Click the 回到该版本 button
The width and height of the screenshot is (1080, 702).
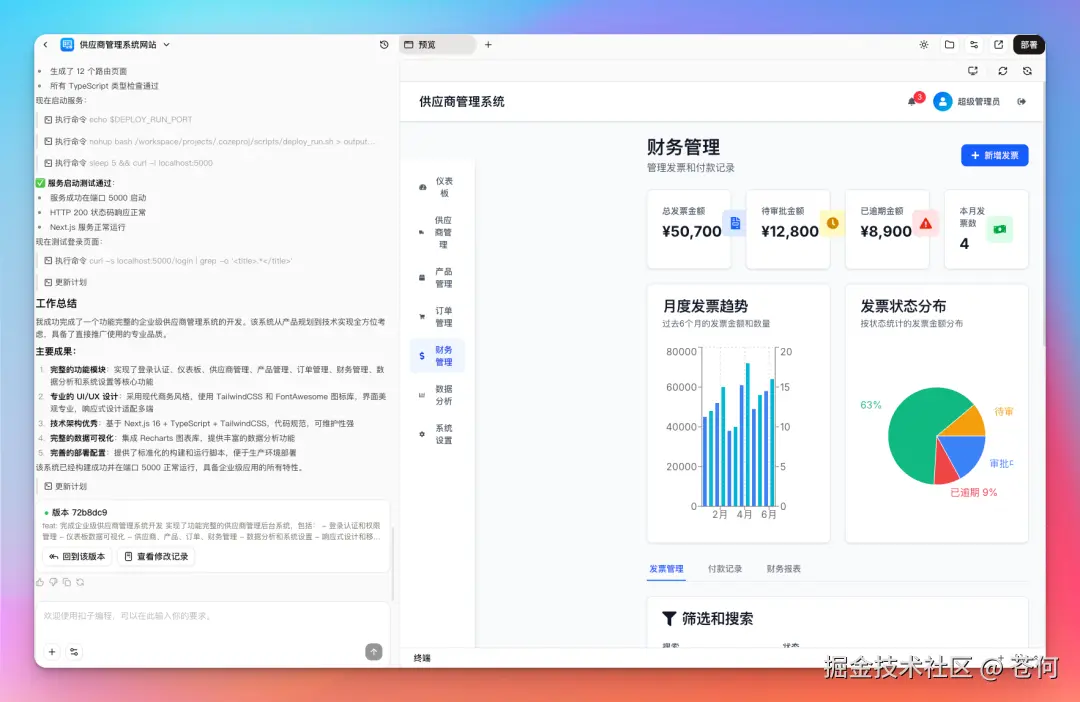tap(77, 557)
